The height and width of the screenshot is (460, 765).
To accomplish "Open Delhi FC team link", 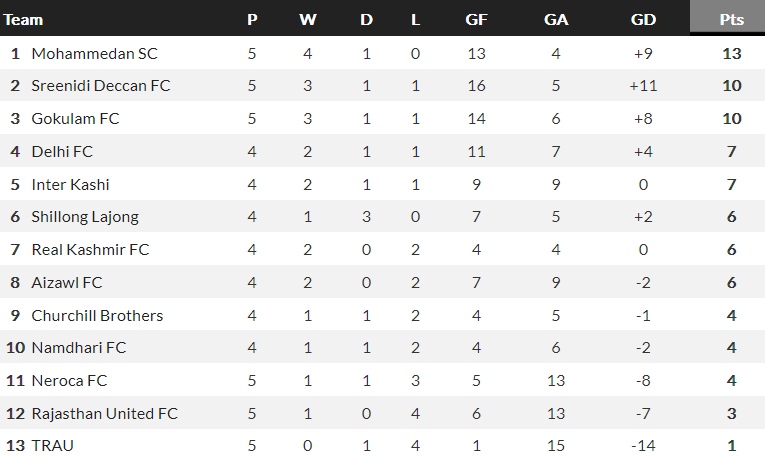I will [x=62, y=152].
